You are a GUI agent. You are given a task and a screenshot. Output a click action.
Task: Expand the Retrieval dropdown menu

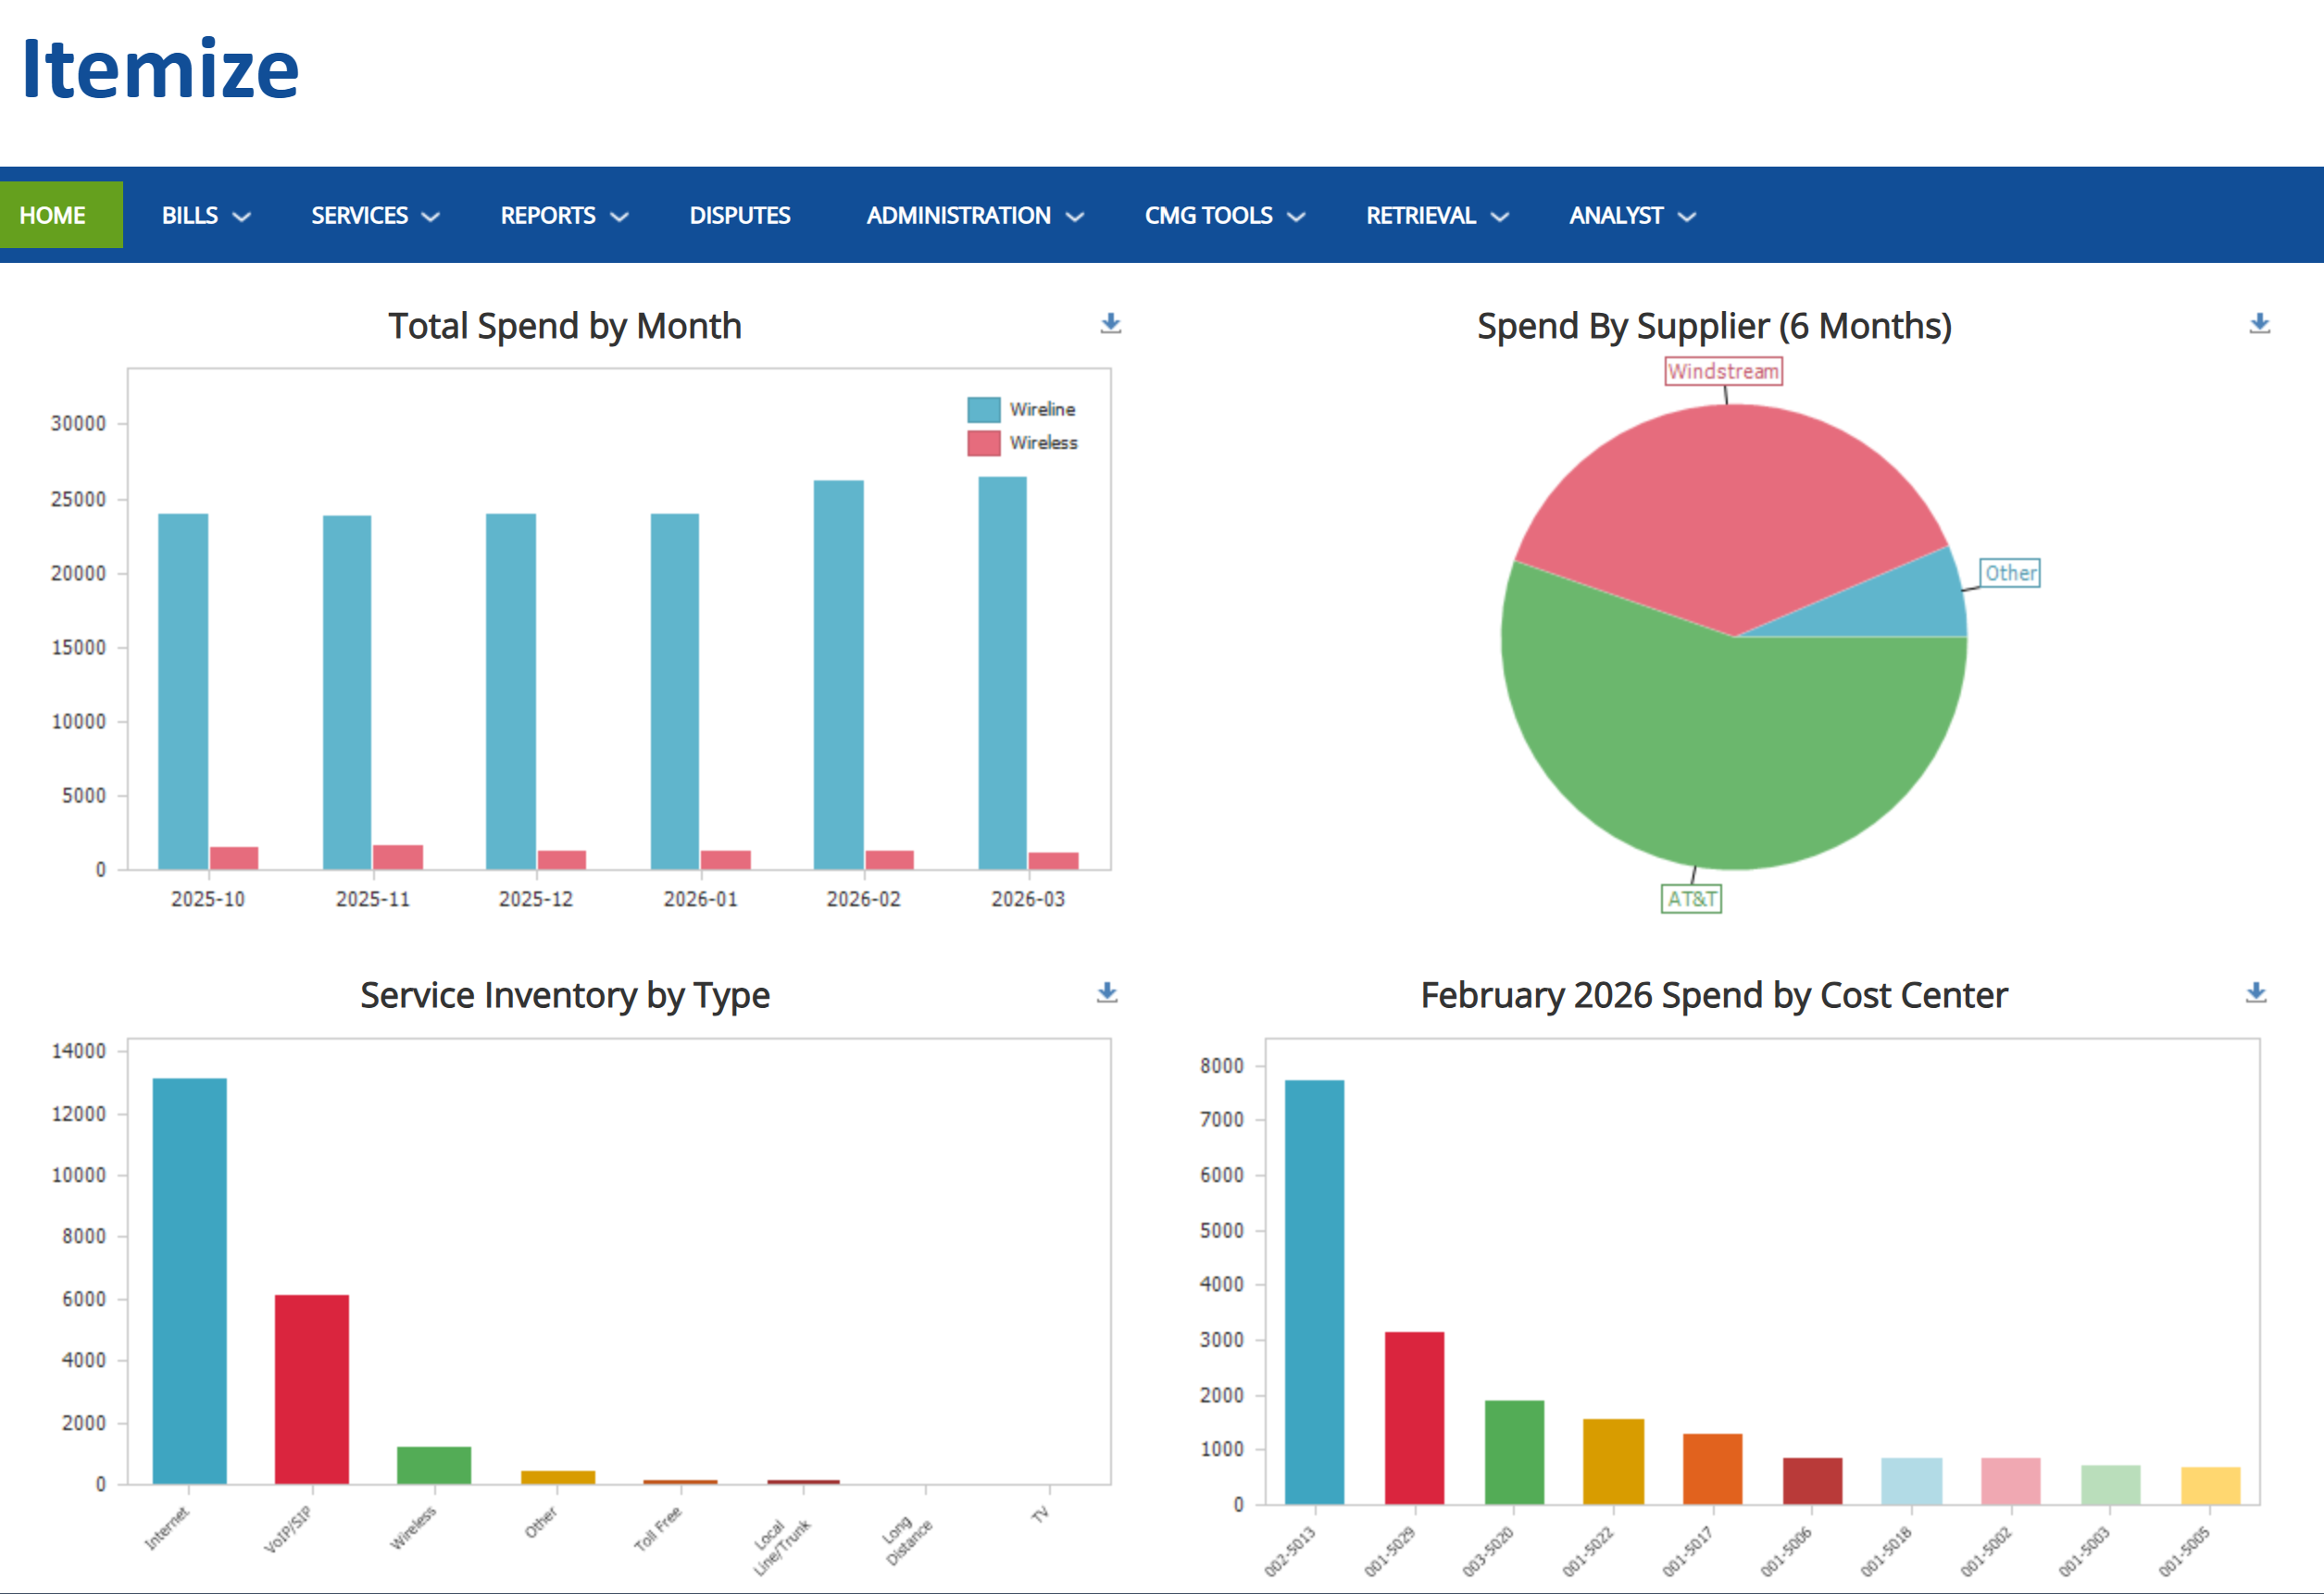click(1436, 215)
